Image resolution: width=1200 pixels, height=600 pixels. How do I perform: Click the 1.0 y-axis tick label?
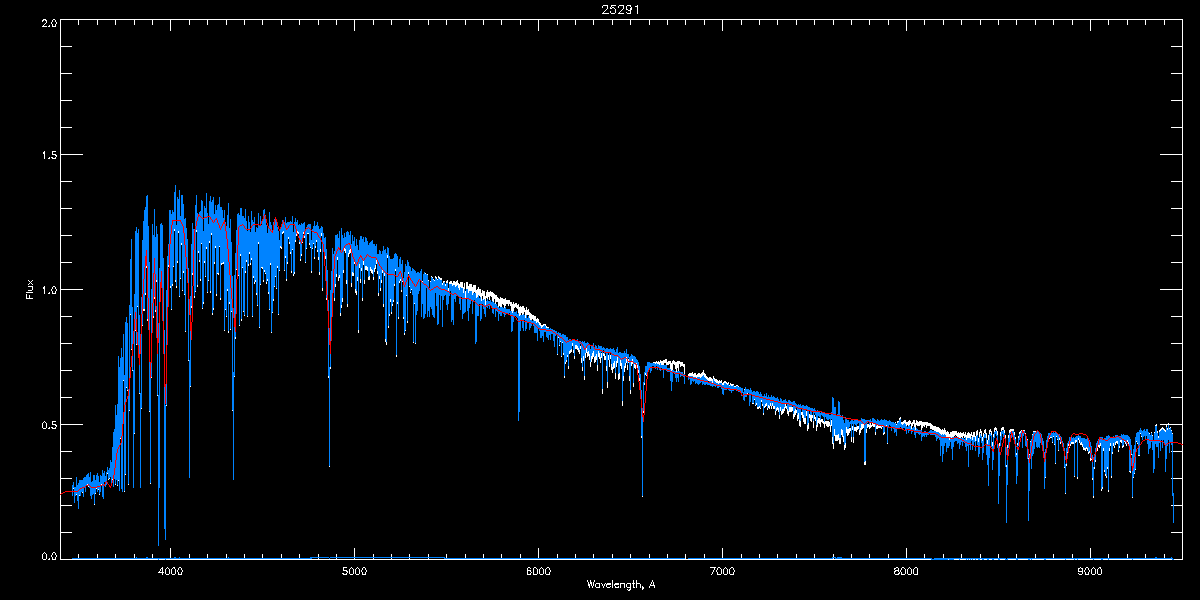(48, 290)
